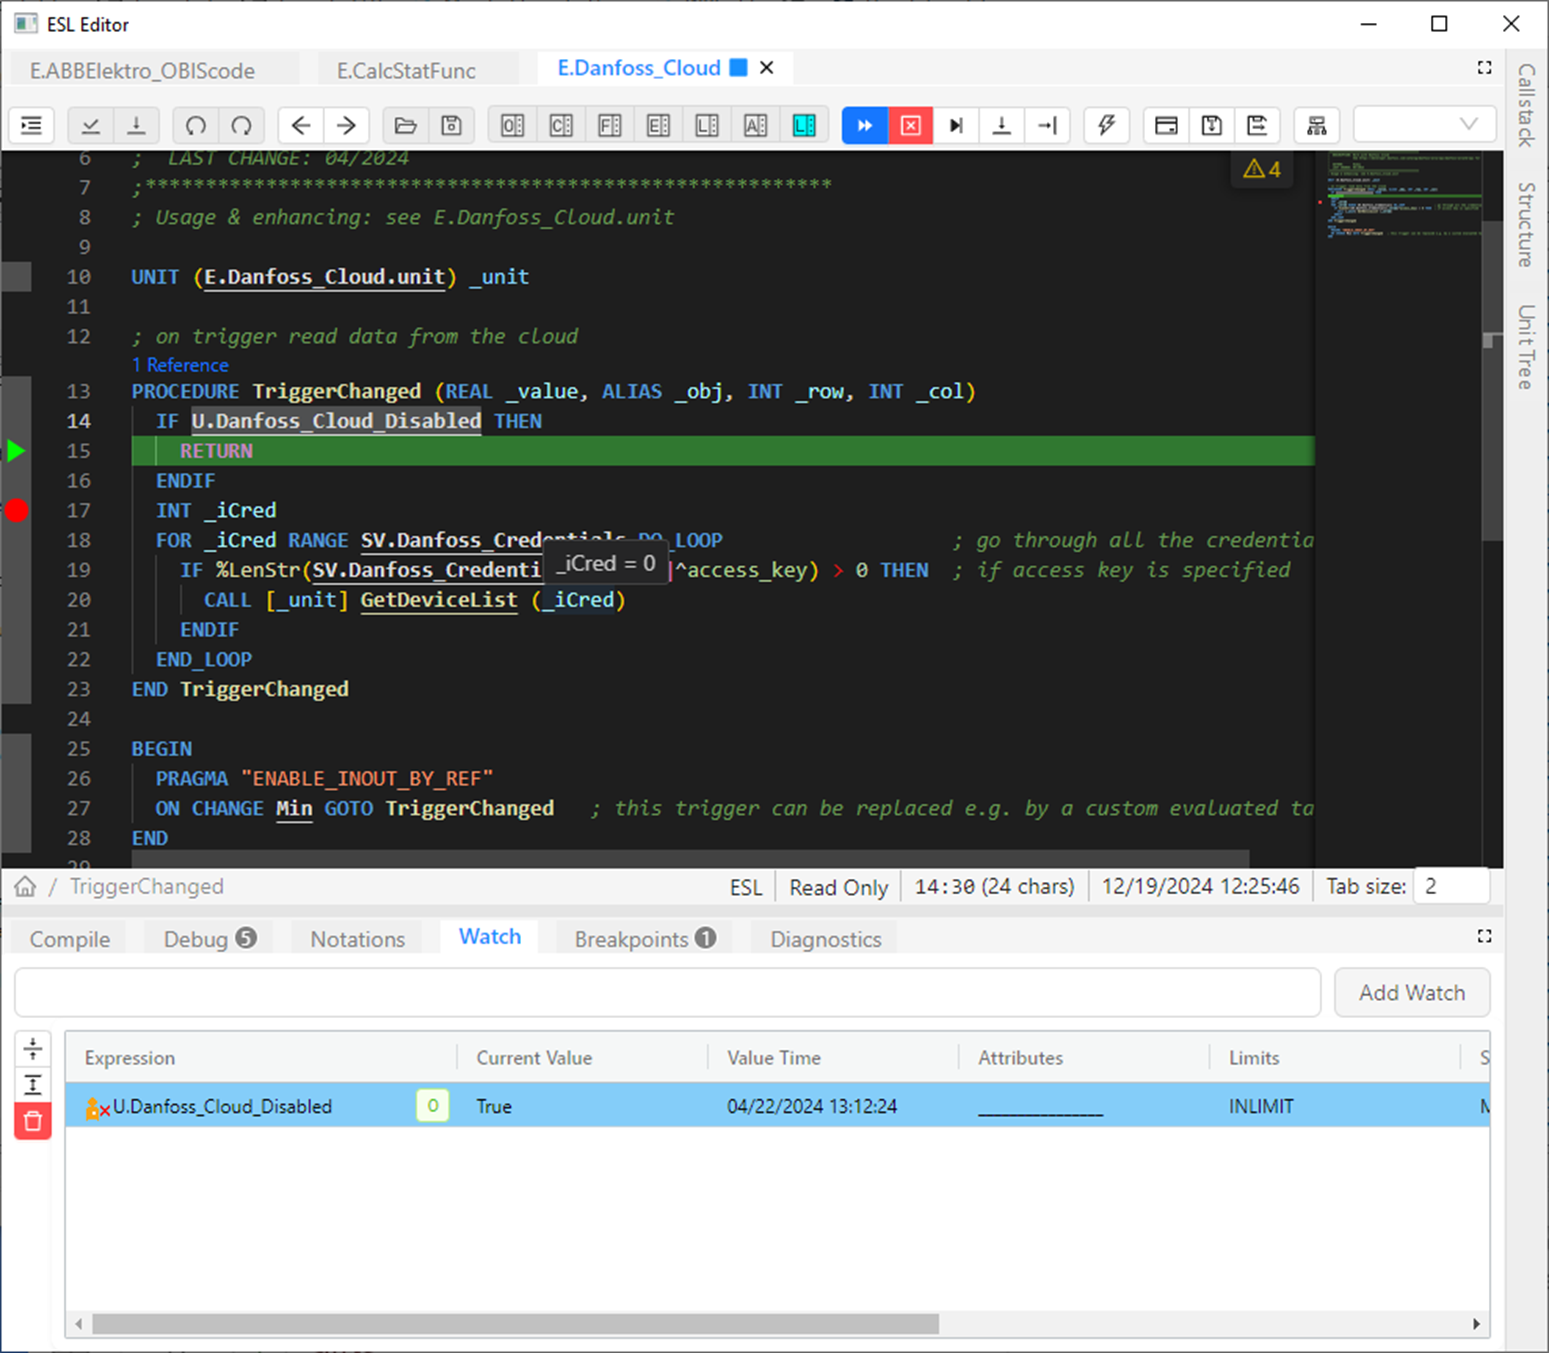Click the horizontal scrollbar in watch table

(x=516, y=1324)
